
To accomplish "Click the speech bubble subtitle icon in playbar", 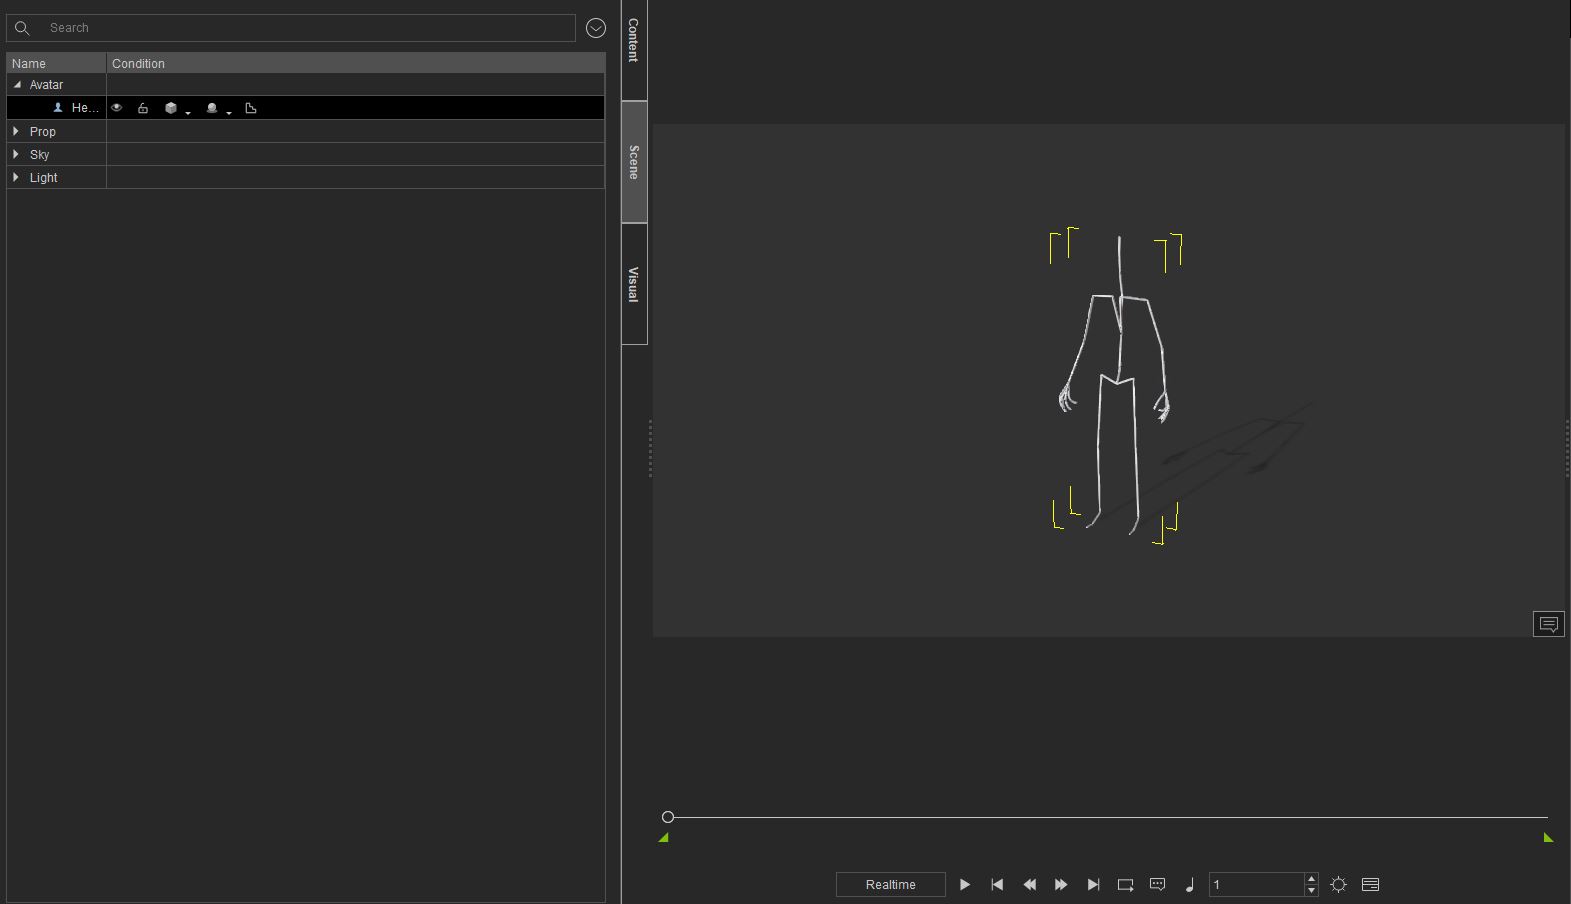I will (1158, 884).
